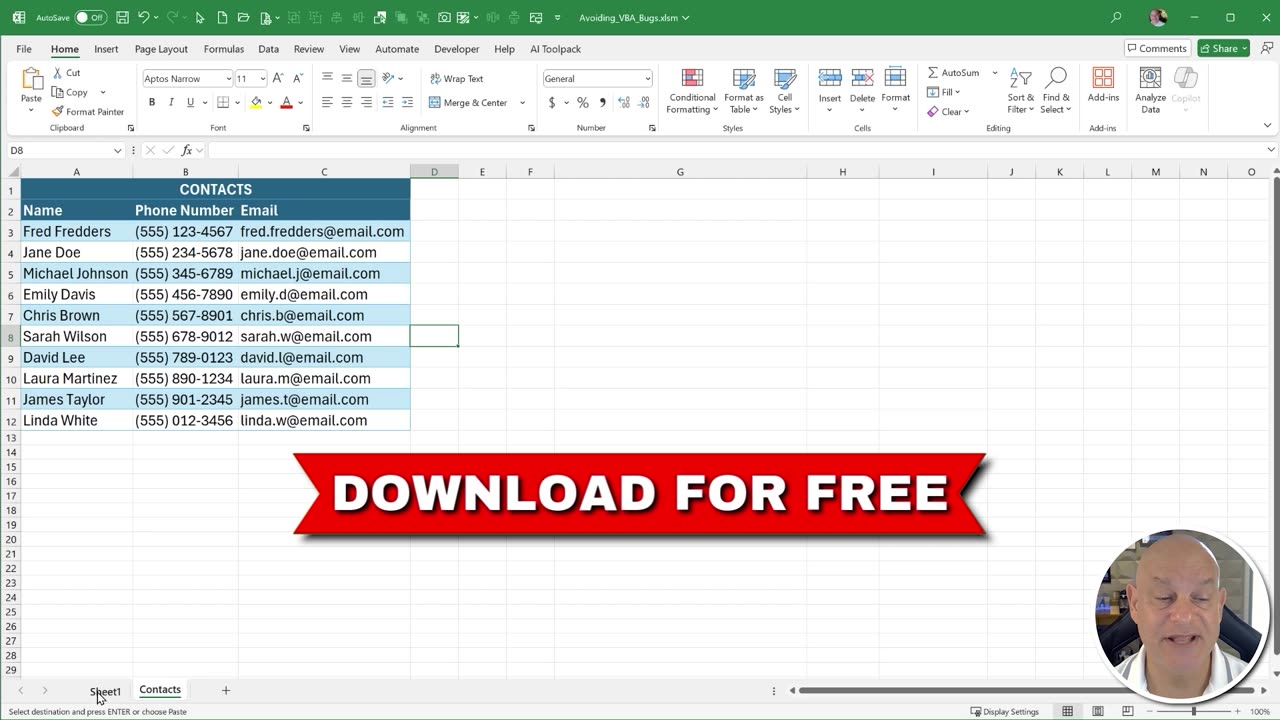1280x720 pixels.
Task: Add a new sheet with the plus button
Action: 225,690
